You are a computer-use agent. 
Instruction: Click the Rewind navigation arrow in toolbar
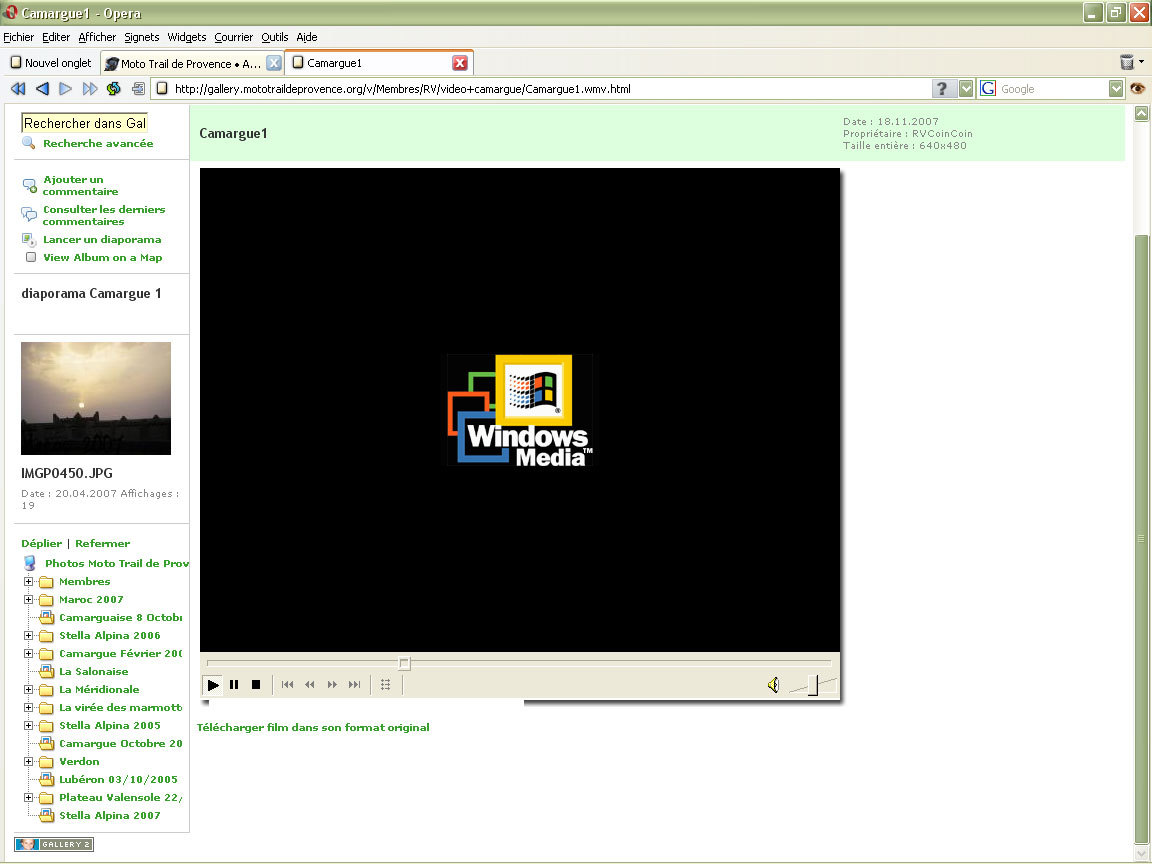18,89
